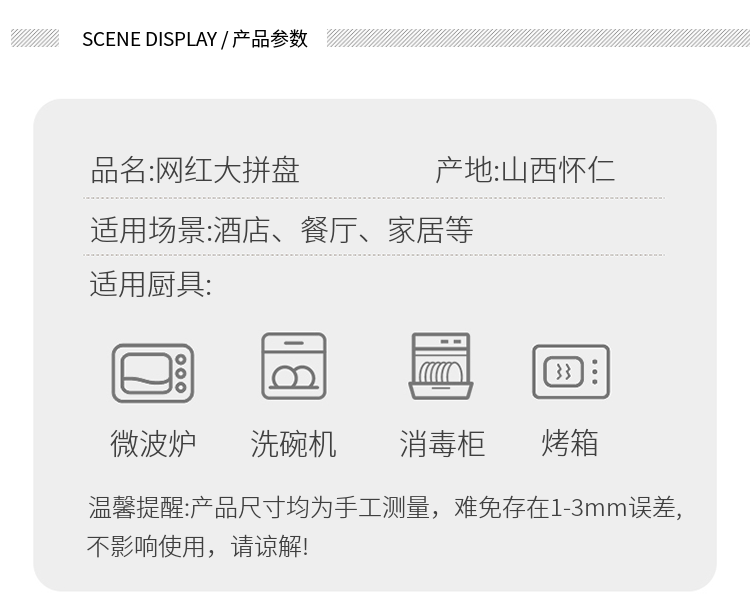Click the knobs on the microwave icon

tap(181, 373)
